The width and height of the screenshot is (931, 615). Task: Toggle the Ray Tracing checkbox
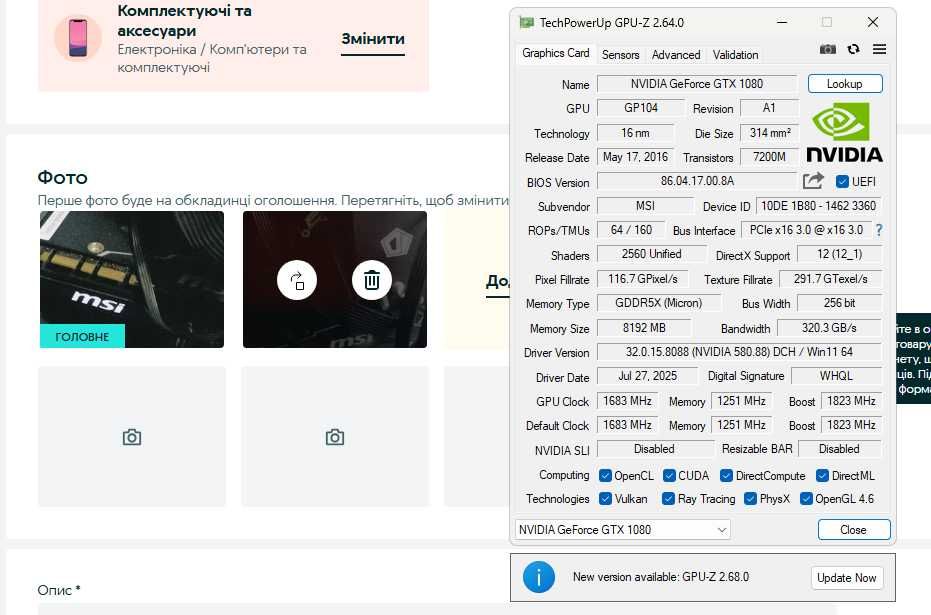[x=668, y=499]
